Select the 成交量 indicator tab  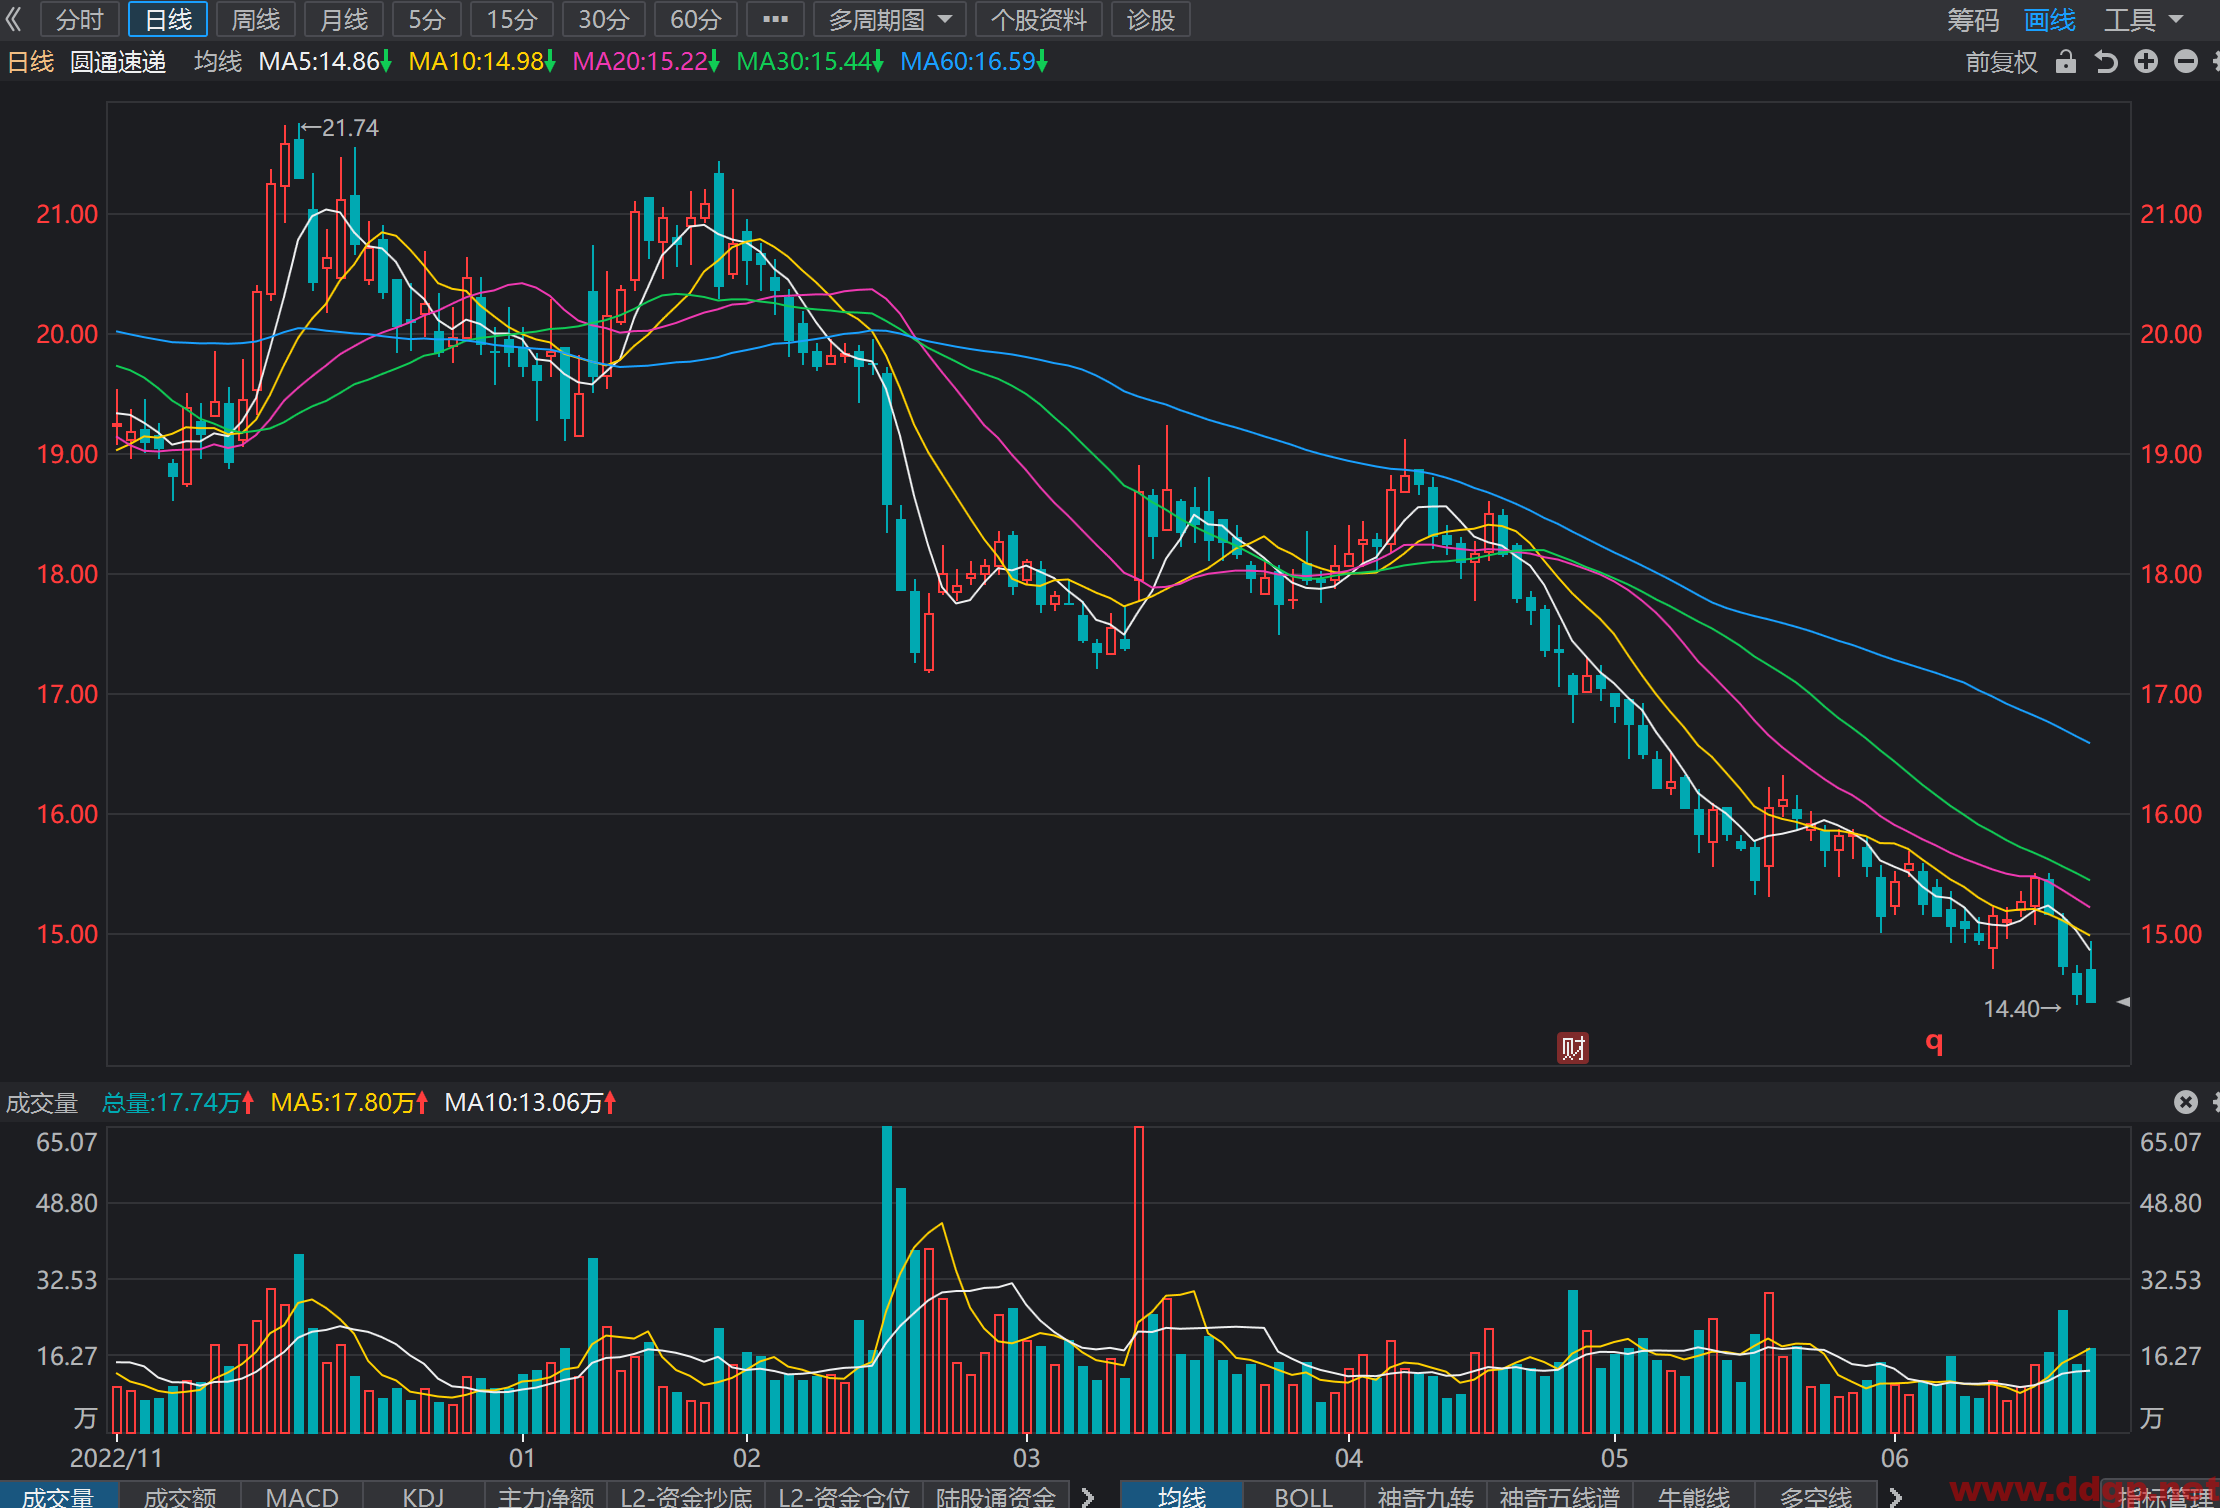59,1496
